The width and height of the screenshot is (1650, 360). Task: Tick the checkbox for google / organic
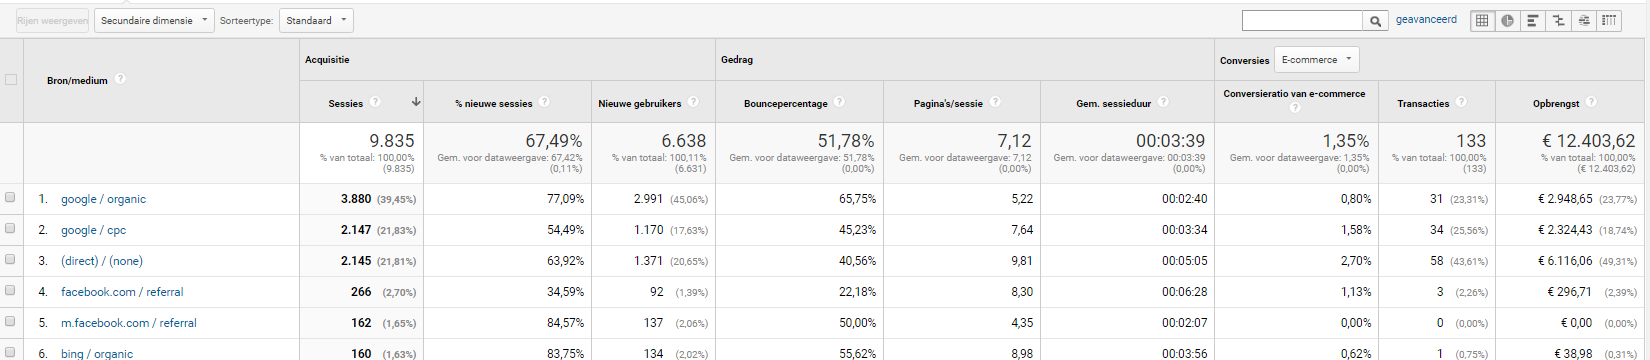pyautogui.click(x=10, y=198)
